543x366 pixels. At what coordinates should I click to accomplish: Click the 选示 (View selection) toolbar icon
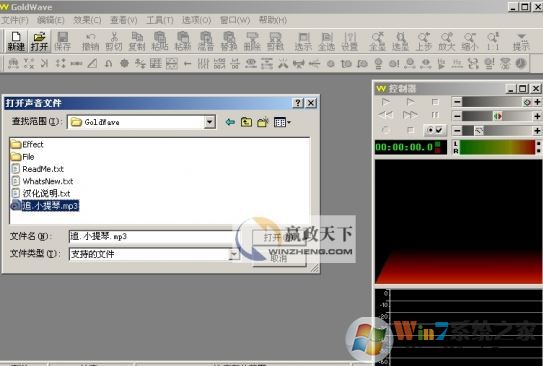(x=303, y=41)
